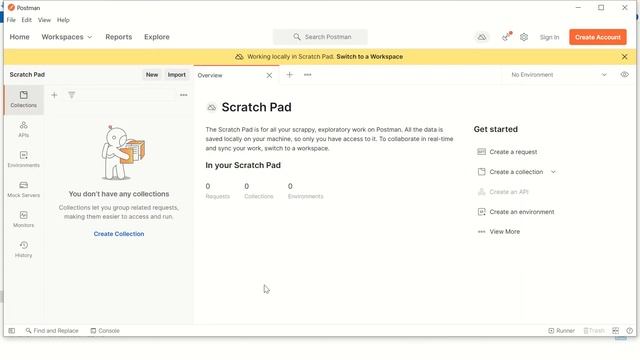Open Find and Replace in status bar
The height and width of the screenshot is (360, 640).
(x=52, y=331)
